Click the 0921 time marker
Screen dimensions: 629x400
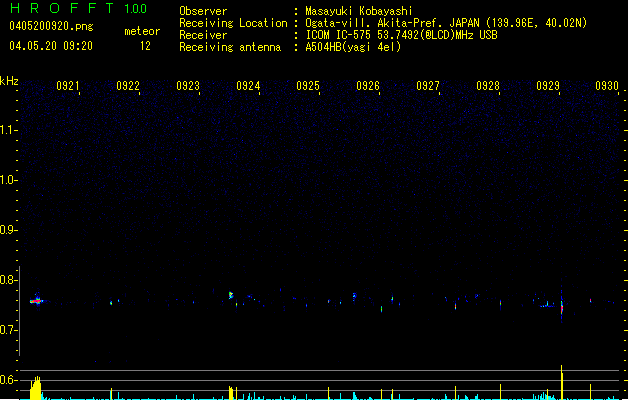[x=67, y=86]
